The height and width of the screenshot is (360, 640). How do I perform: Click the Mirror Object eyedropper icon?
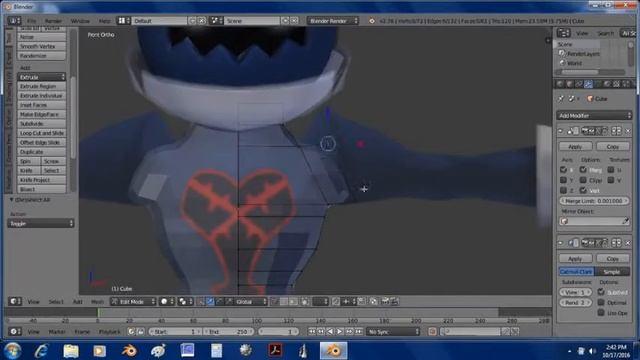click(x=625, y=221)
